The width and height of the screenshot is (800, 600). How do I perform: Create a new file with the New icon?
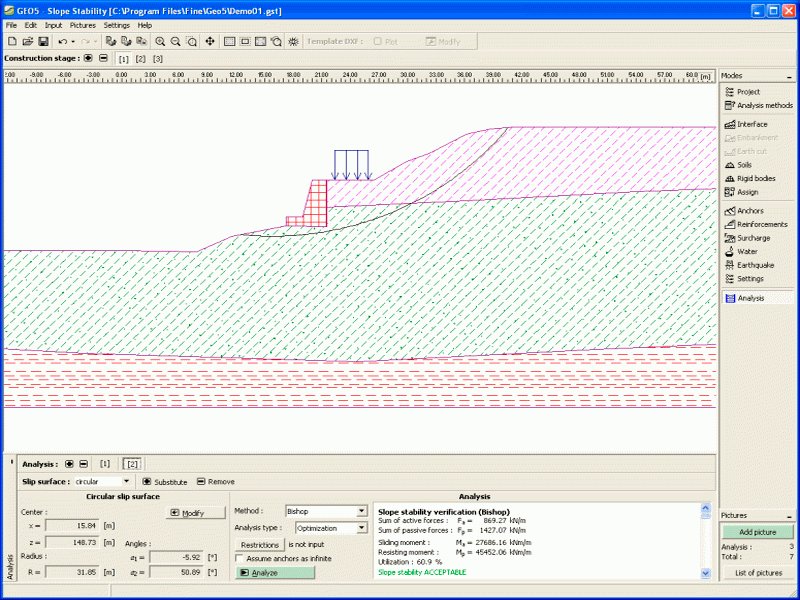(x=13, y=42)
